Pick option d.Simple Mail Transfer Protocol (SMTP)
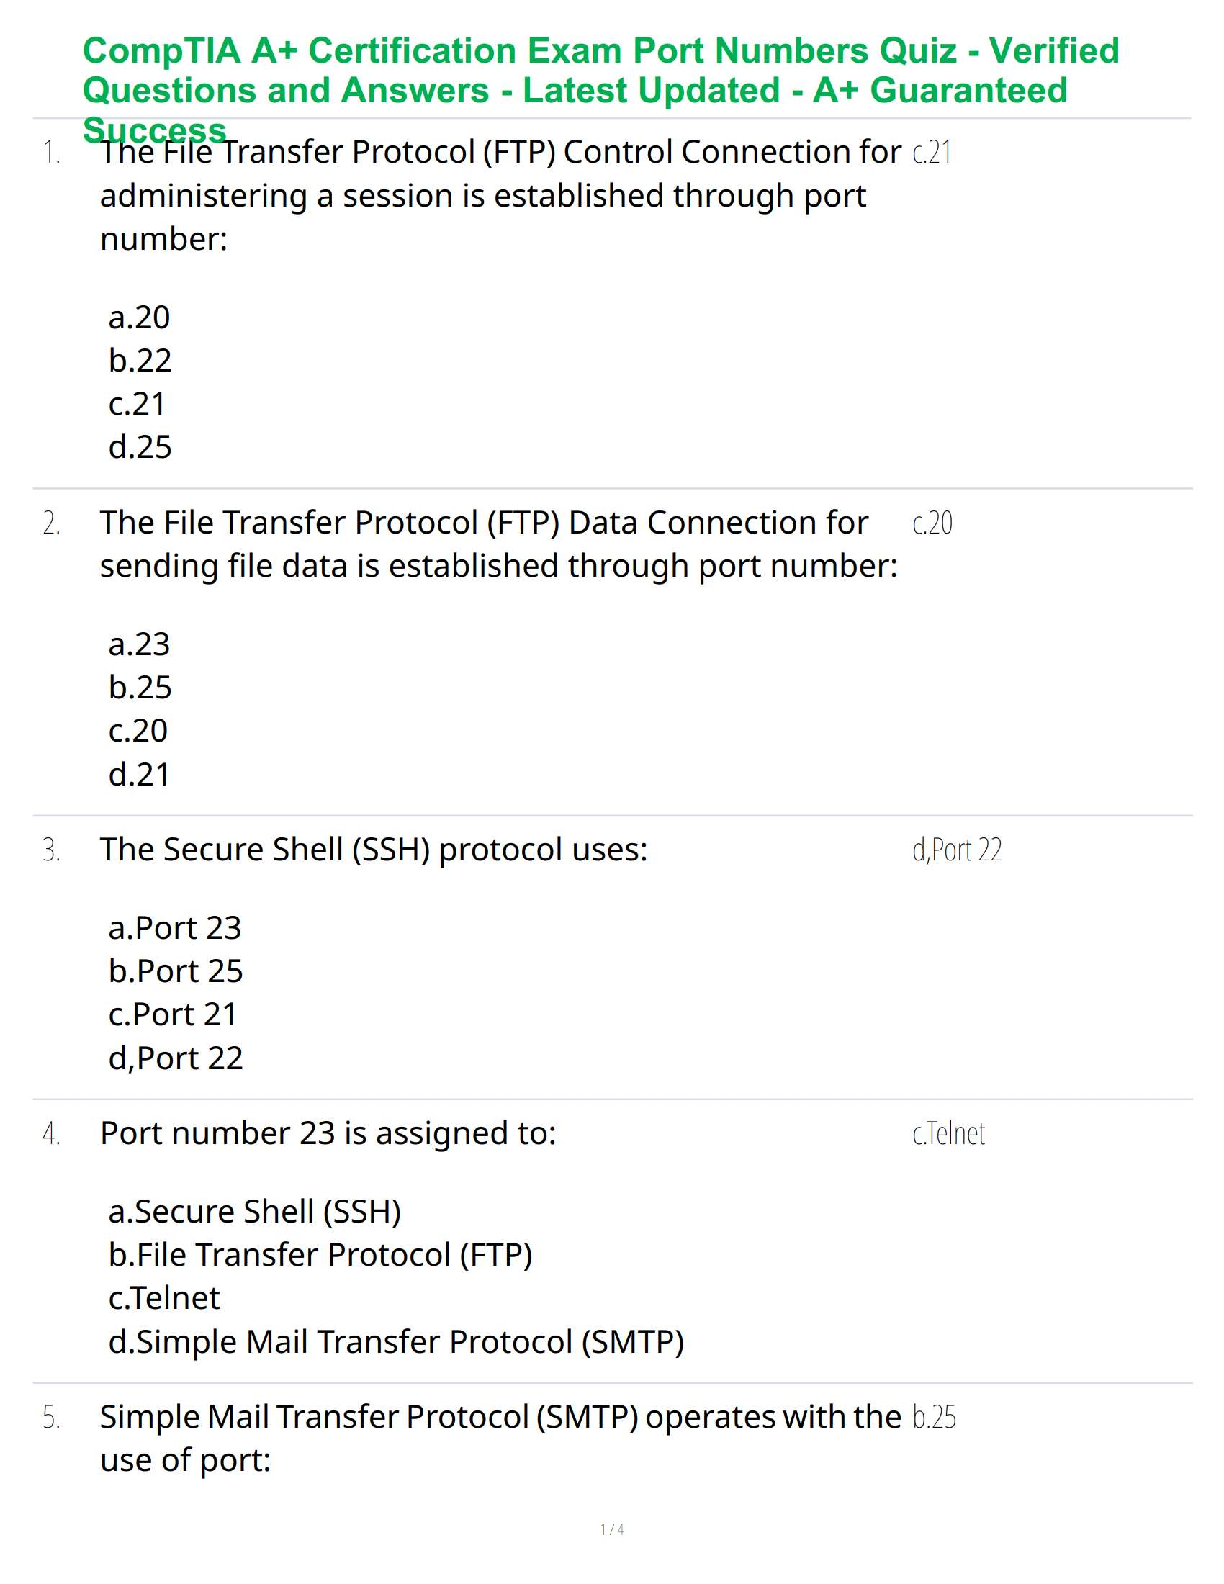The image size is (1224, 1584). point(396,1341)
